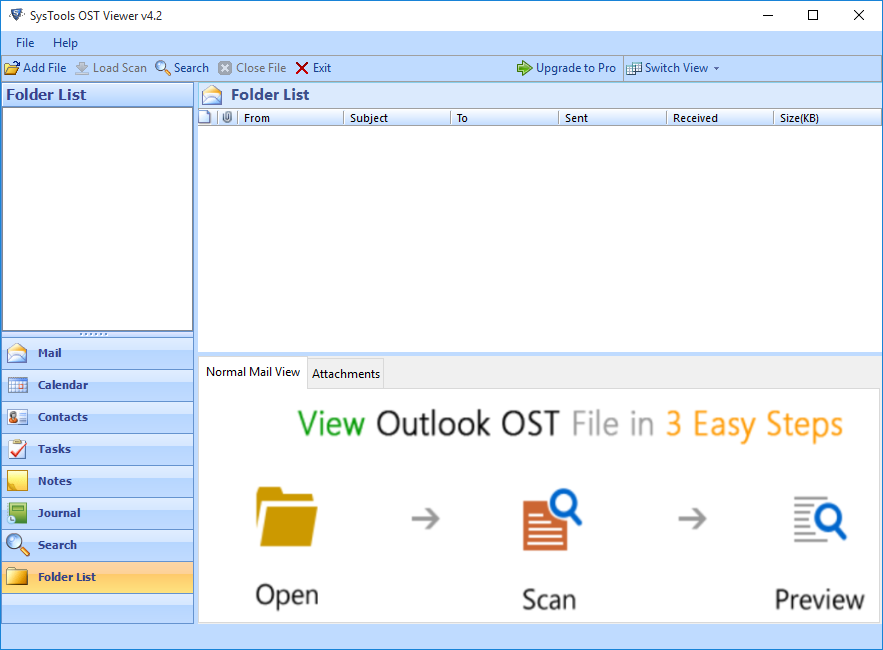Viewport: 883px width, 650px height.
Task: Click the Notes label in navigation pane
Action: [x=55, y=481]
